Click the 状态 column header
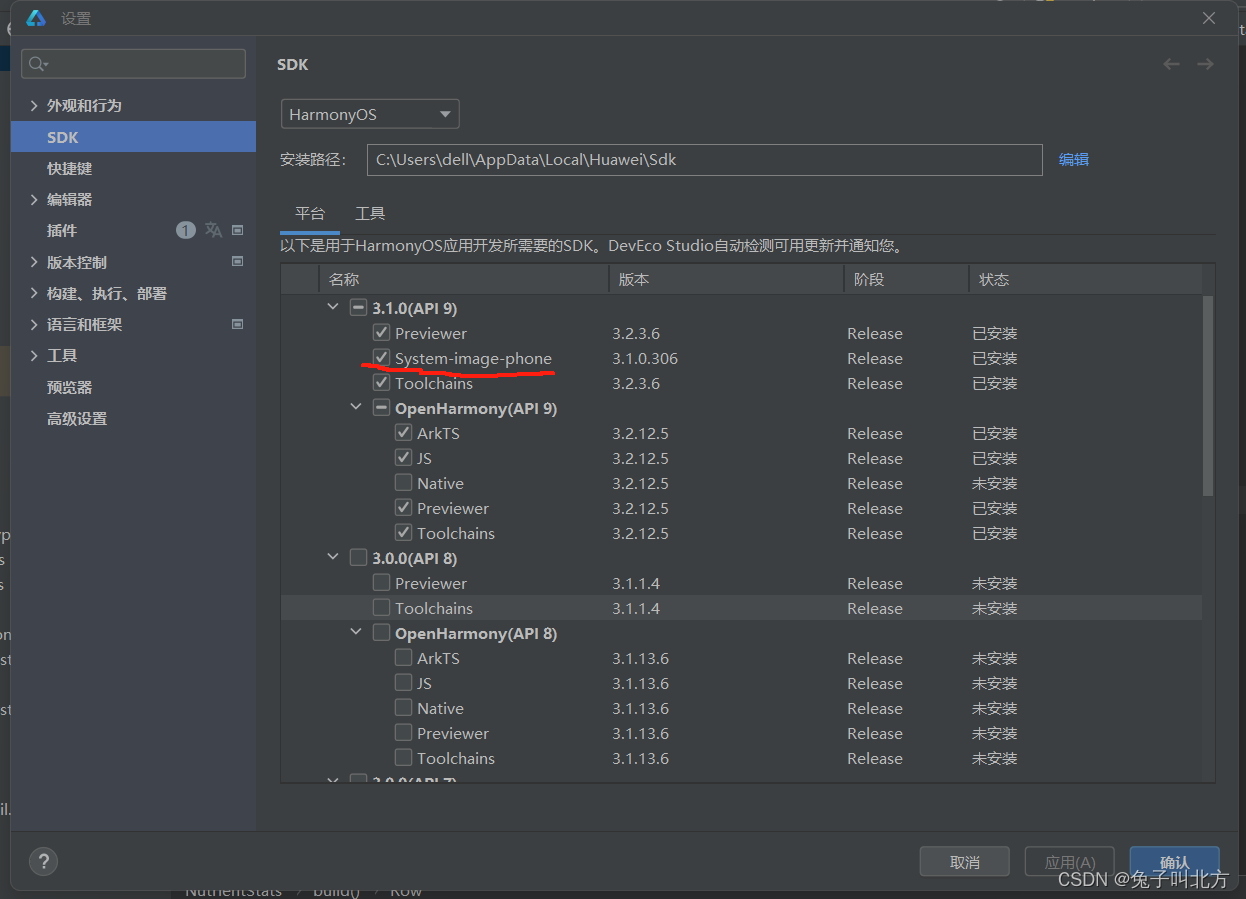 pyautogui.click(x=1085, y=279)
